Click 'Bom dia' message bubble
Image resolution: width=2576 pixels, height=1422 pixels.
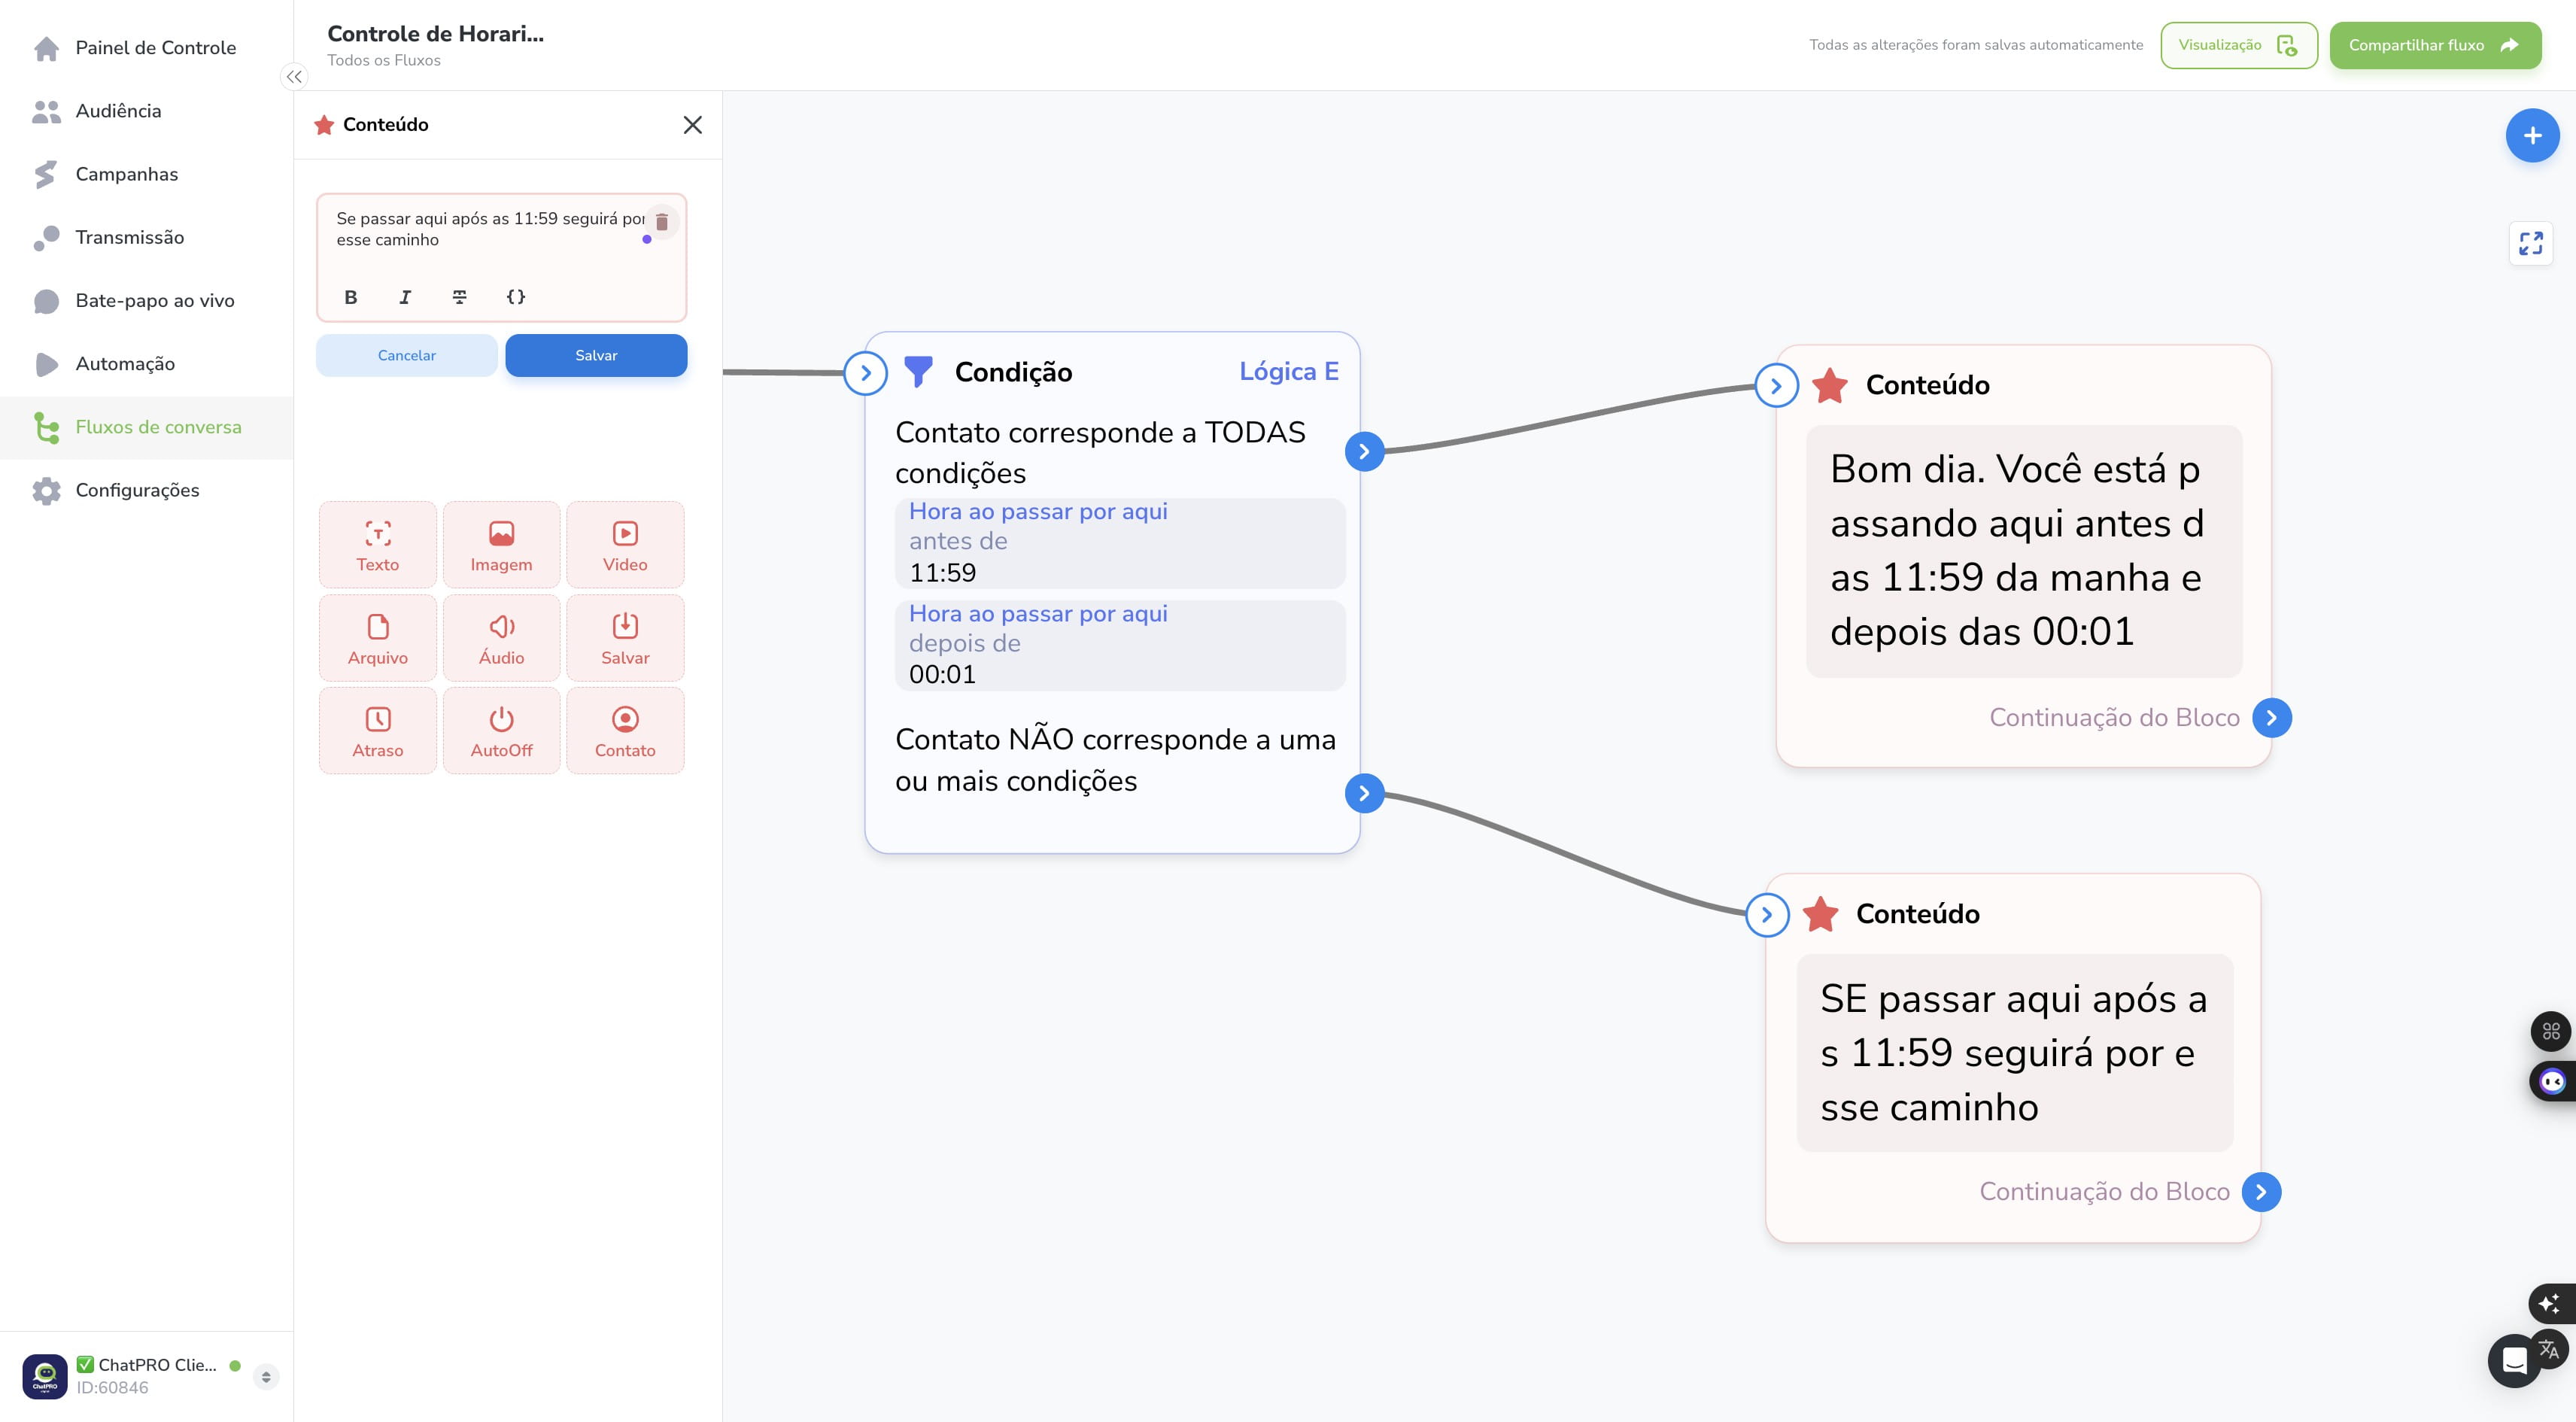click(2024, 551)
